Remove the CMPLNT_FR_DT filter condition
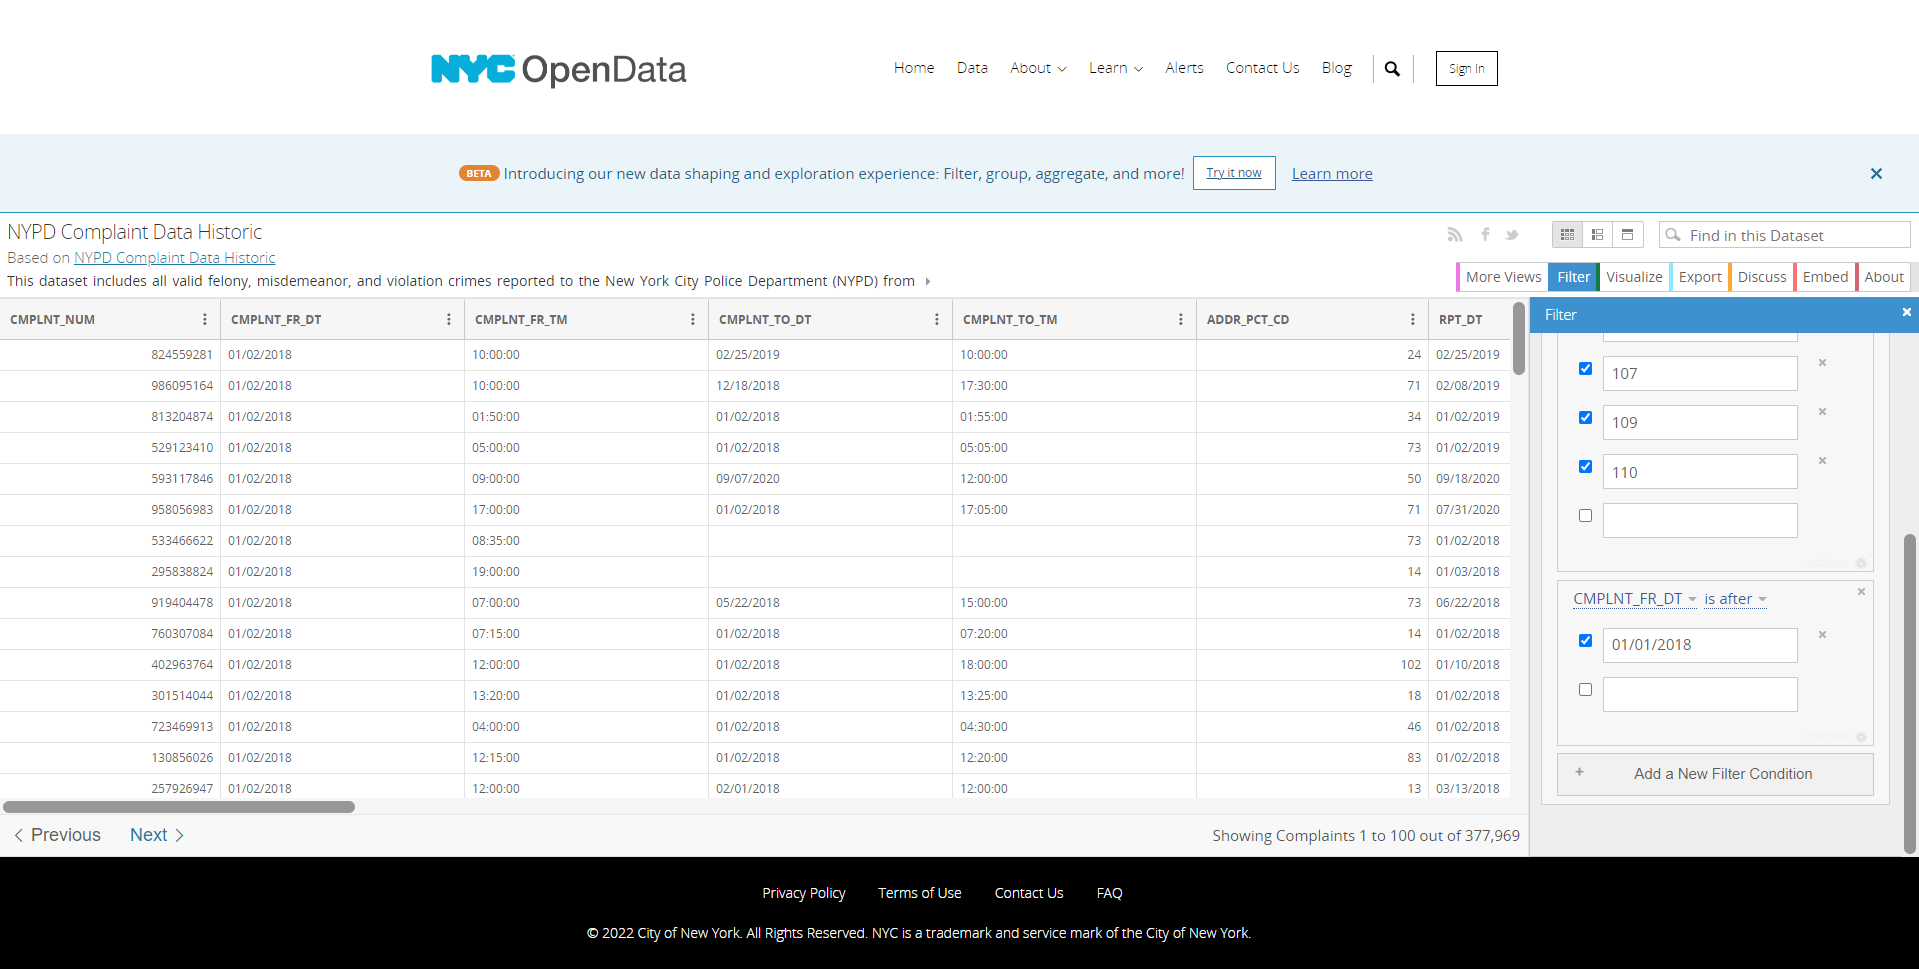The image size is (1919, 969). pos(1861,592)
